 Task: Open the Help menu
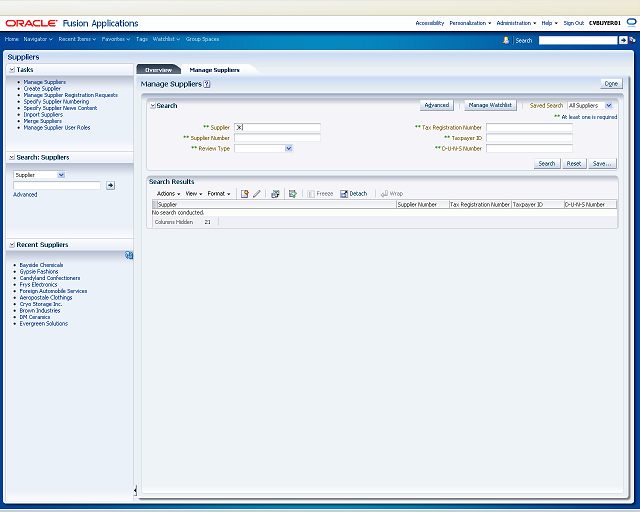[549, 23]
